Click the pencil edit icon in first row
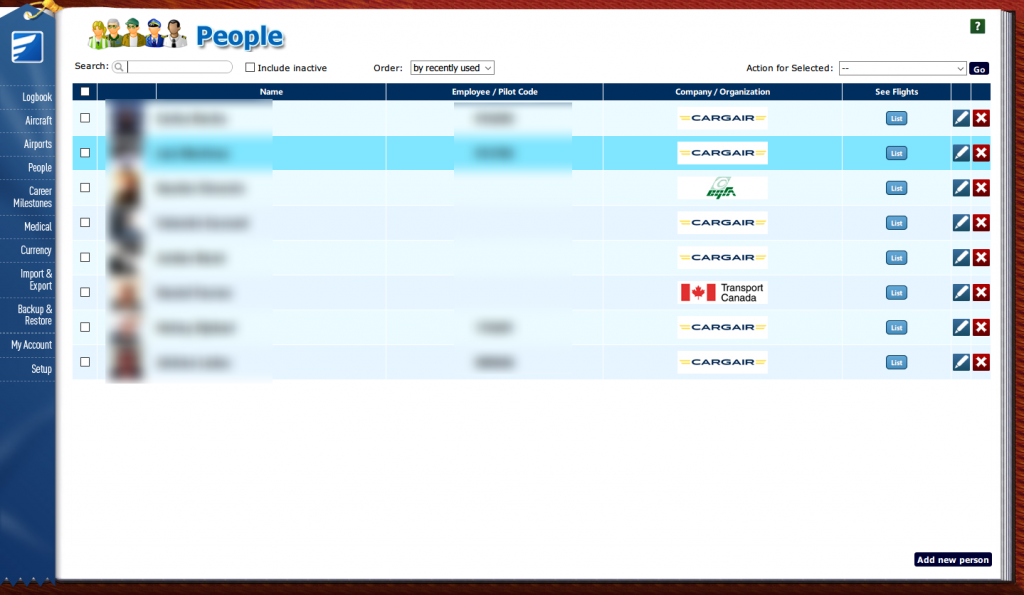 point(961,118)
